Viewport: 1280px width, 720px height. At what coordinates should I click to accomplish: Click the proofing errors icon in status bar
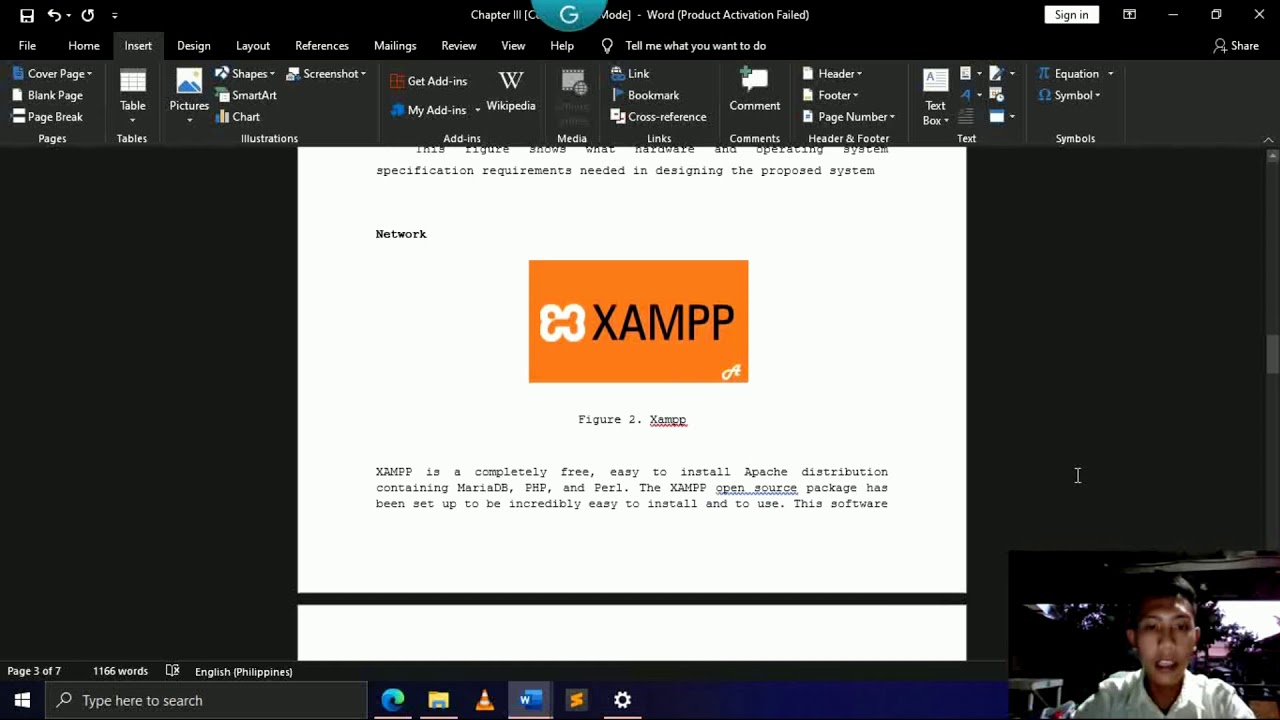click(172, 672)
